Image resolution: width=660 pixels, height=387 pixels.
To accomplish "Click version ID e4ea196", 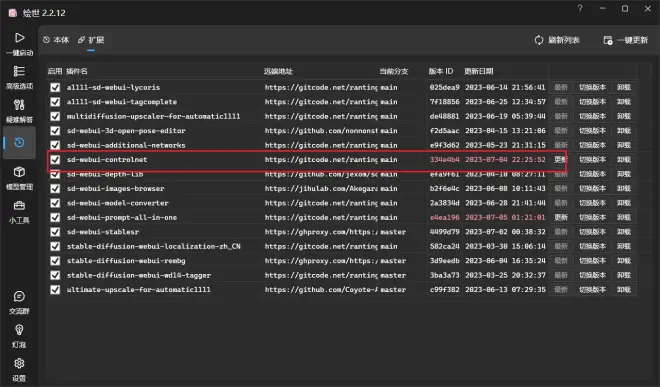I will (x=444, y=217).
